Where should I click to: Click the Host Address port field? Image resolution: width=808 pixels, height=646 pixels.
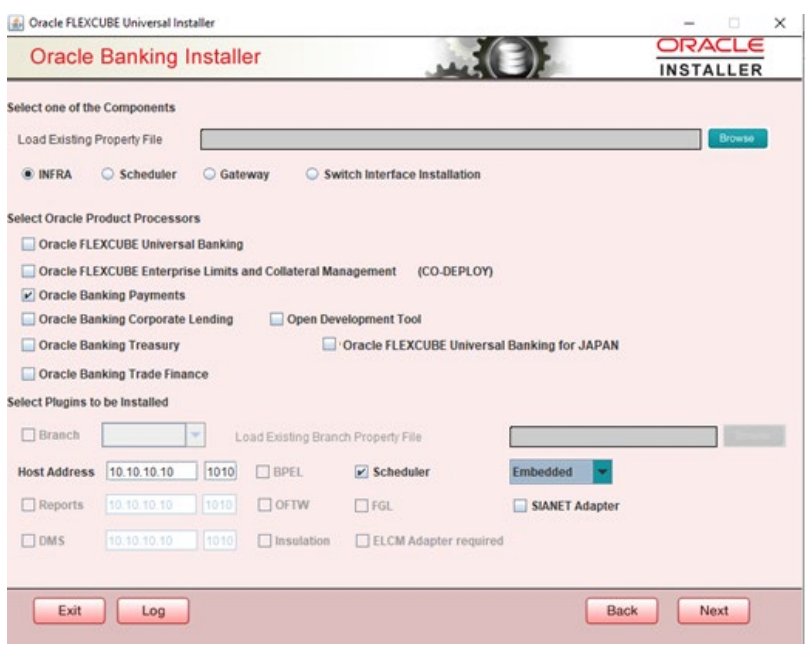click(221, 471)
